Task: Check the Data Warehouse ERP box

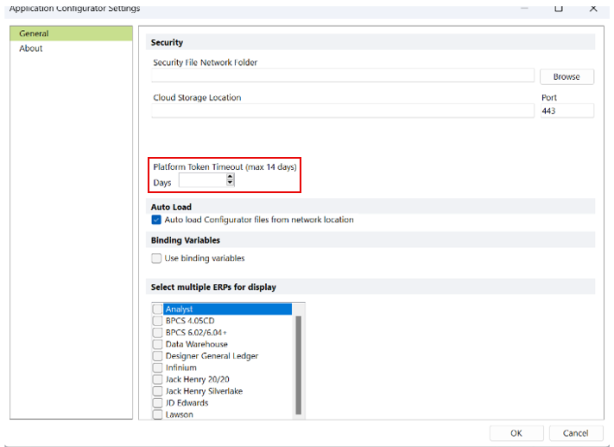Action: point(157,344)
